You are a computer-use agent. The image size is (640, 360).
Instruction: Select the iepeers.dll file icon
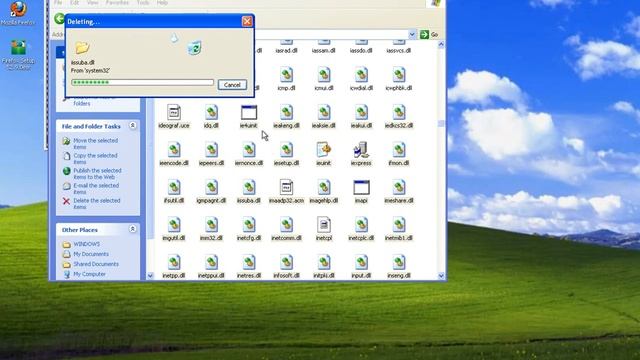point(211,149)
